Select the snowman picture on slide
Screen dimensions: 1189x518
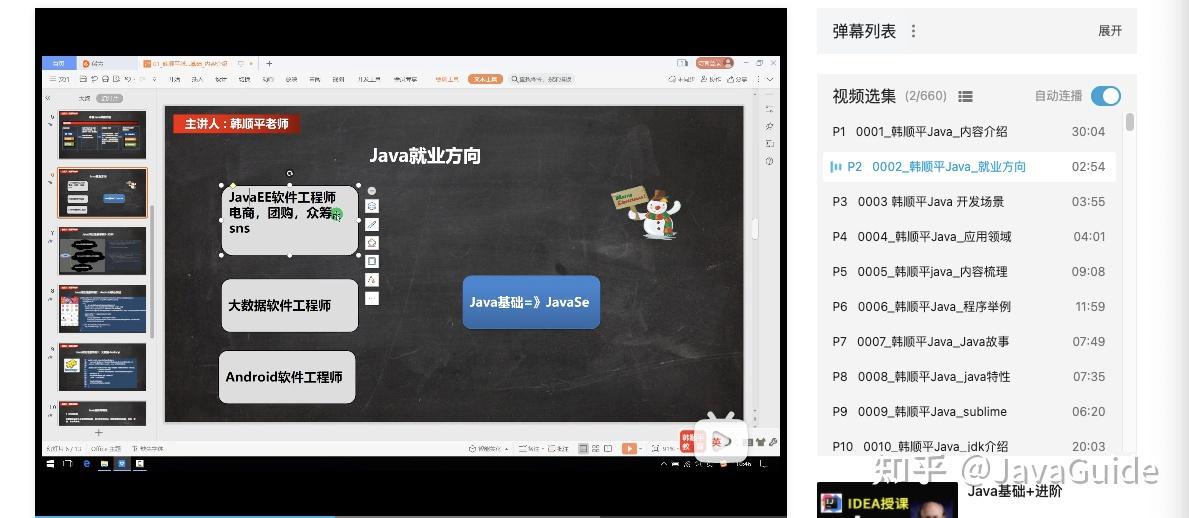click(647, 212)
